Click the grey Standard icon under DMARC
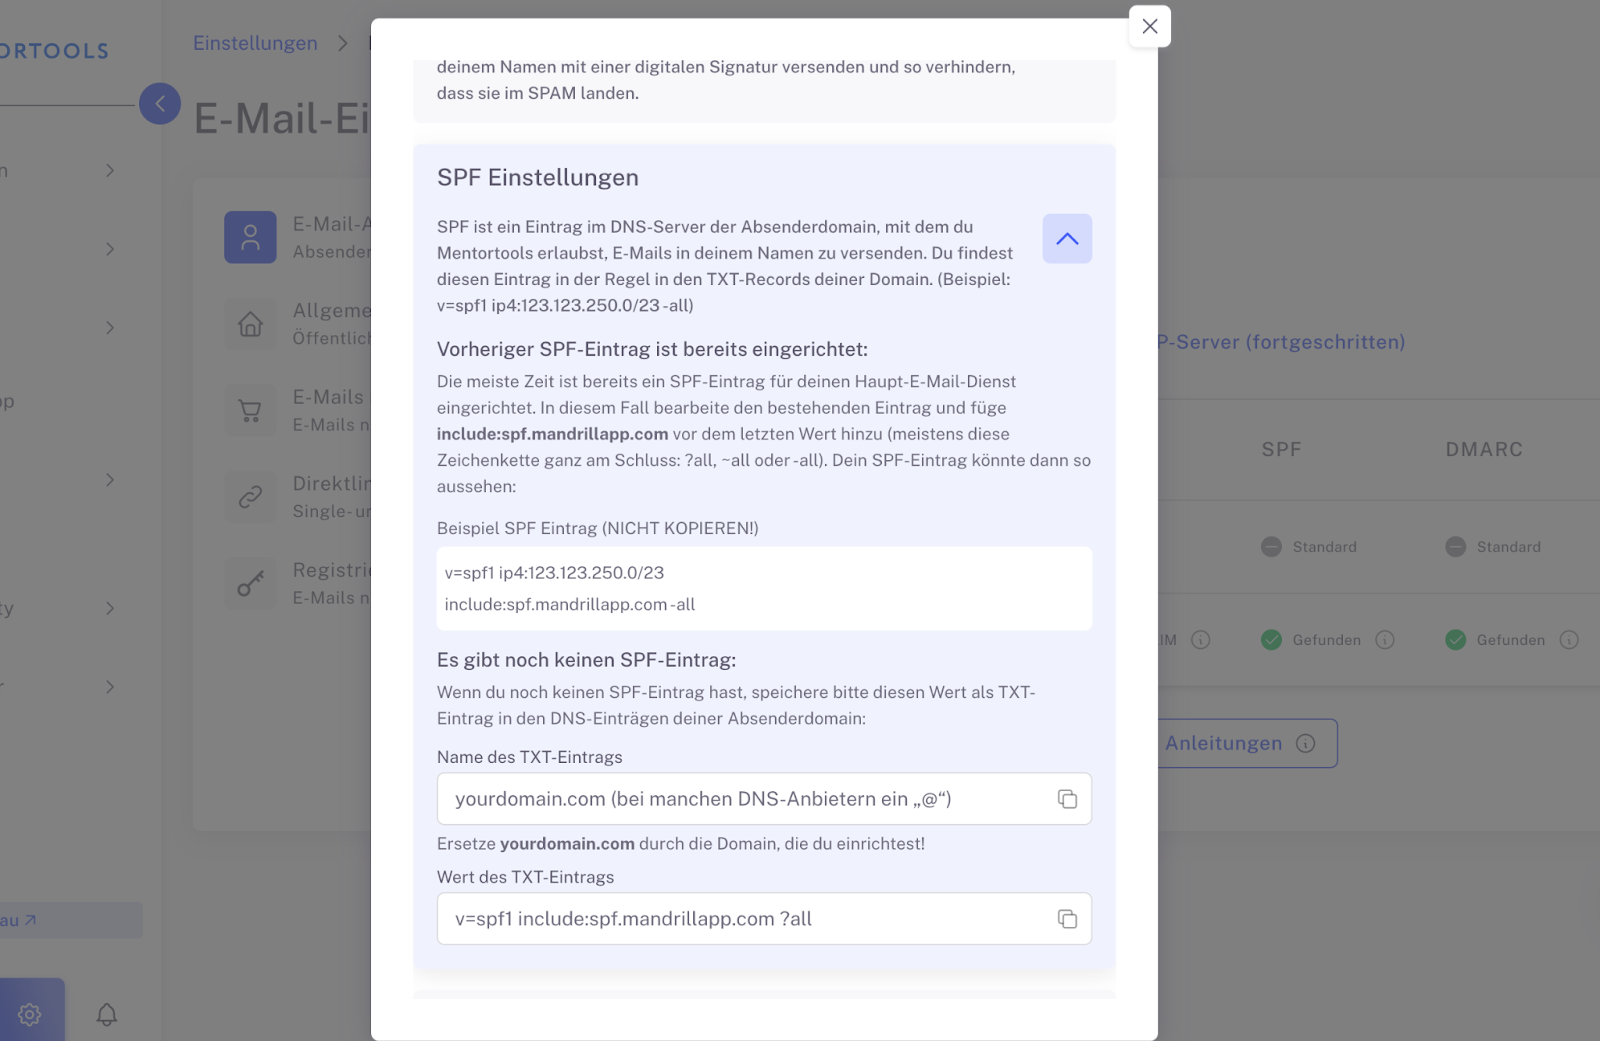Screen dimensions: 1600x1041 click(x=1456, y=547)
